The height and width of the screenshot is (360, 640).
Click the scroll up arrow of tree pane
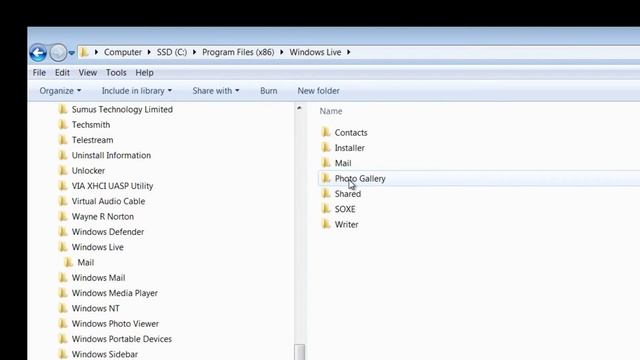click(300, 108)
